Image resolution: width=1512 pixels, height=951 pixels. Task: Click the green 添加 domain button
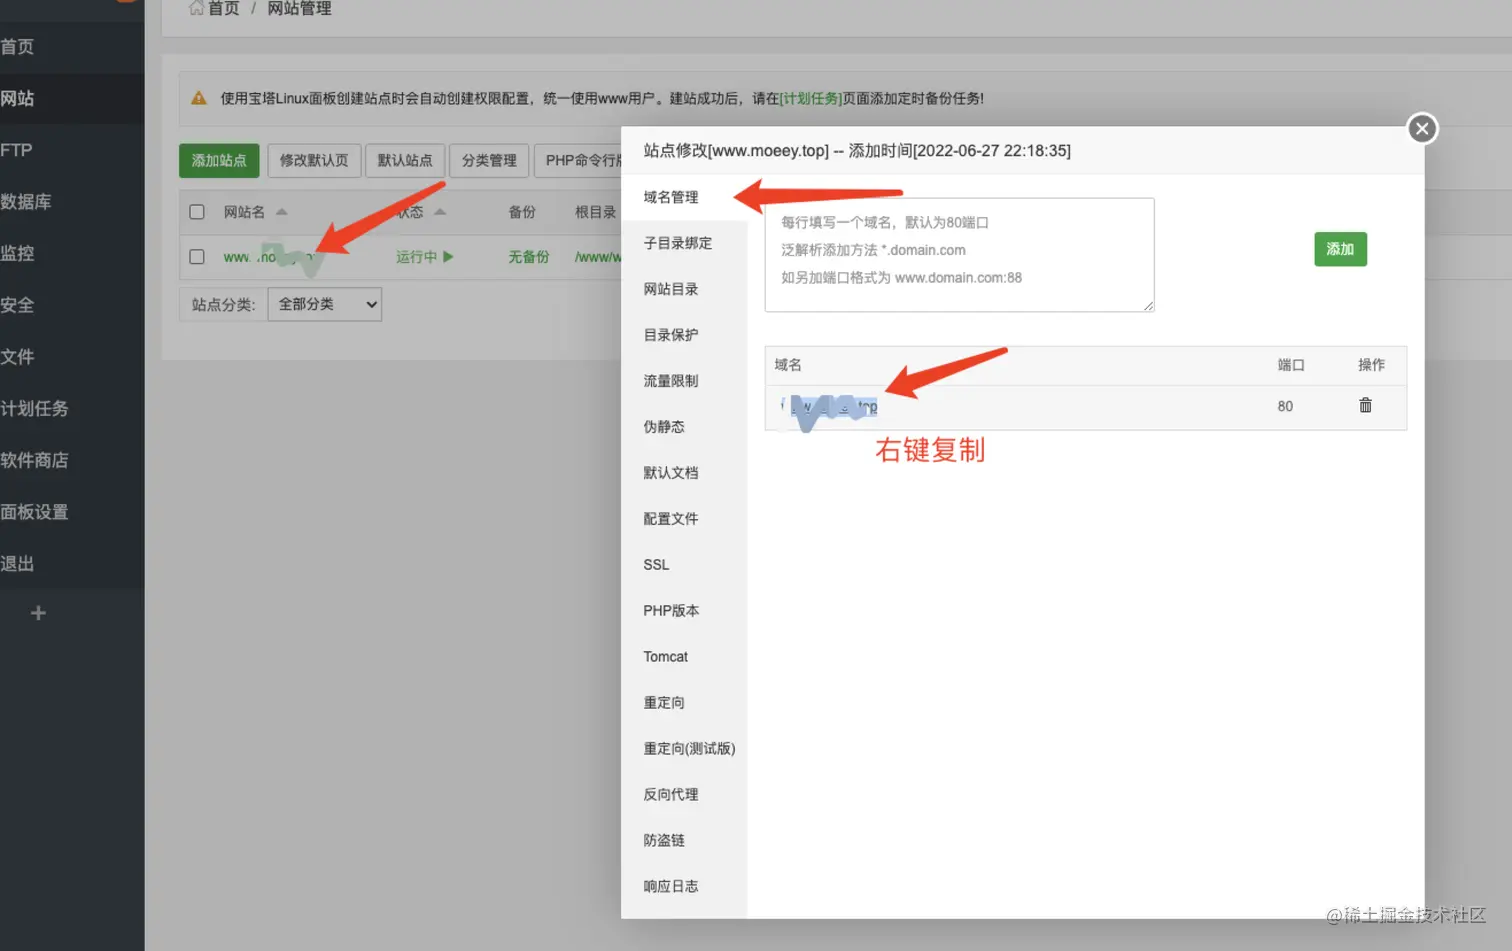(x=1340, y=249)
